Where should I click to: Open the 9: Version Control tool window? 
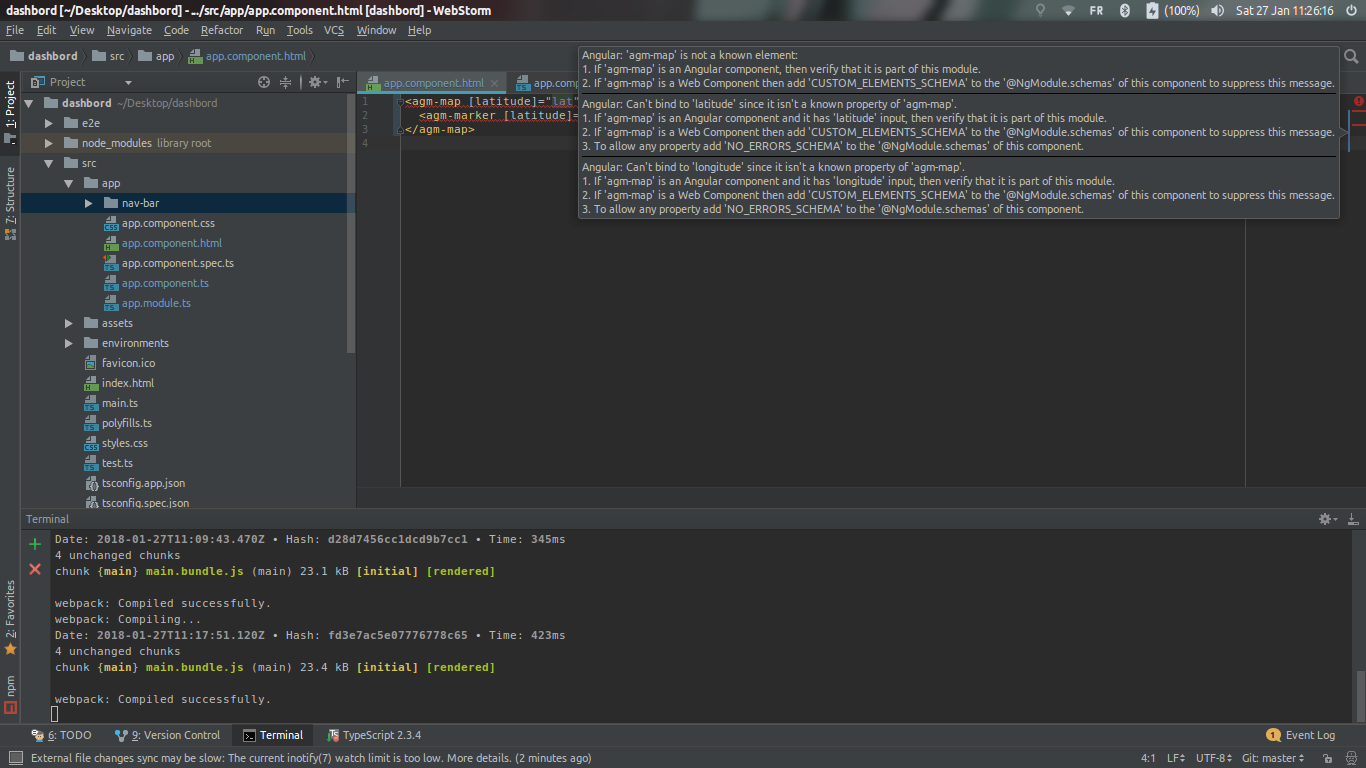(167, 735)
